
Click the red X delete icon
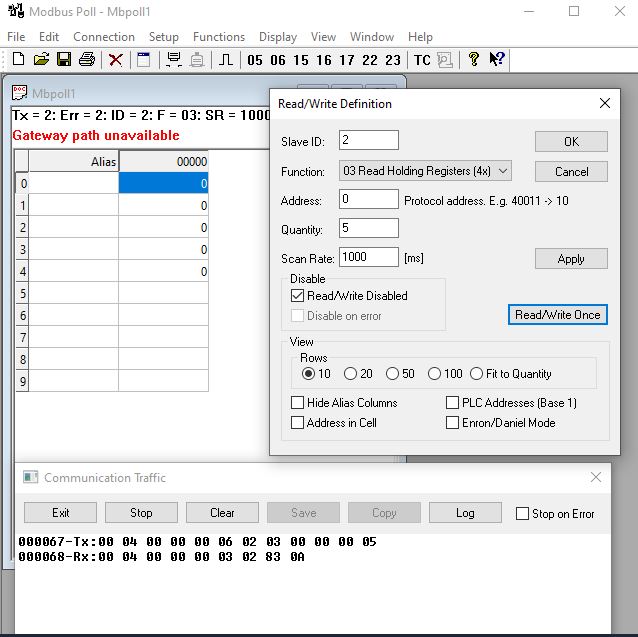click(116, 60)
